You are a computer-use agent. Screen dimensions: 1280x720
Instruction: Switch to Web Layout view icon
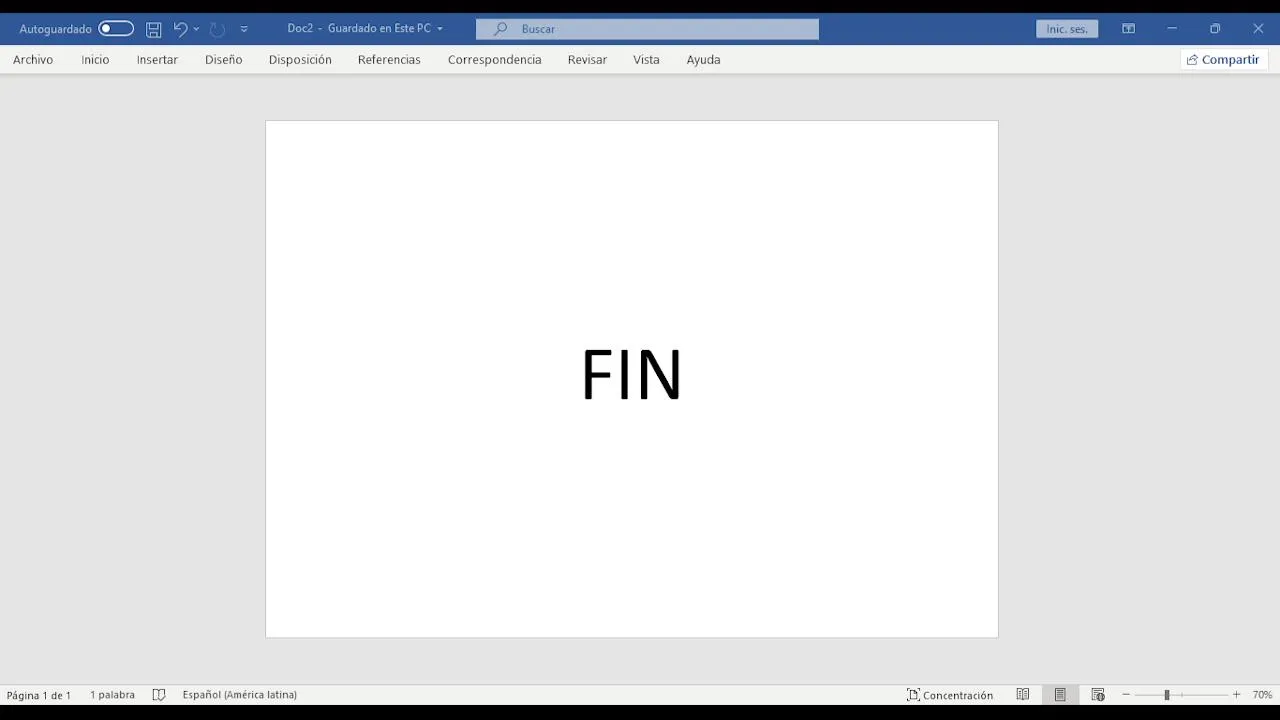pyautogui.click(x=1098, y=695)
